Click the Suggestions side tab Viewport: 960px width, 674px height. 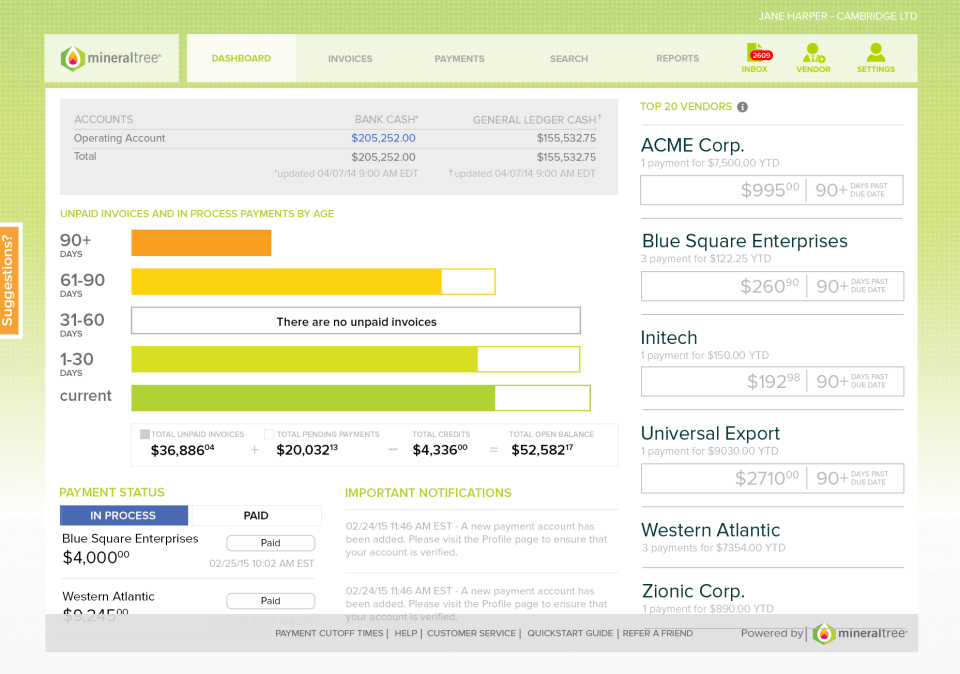10,280
